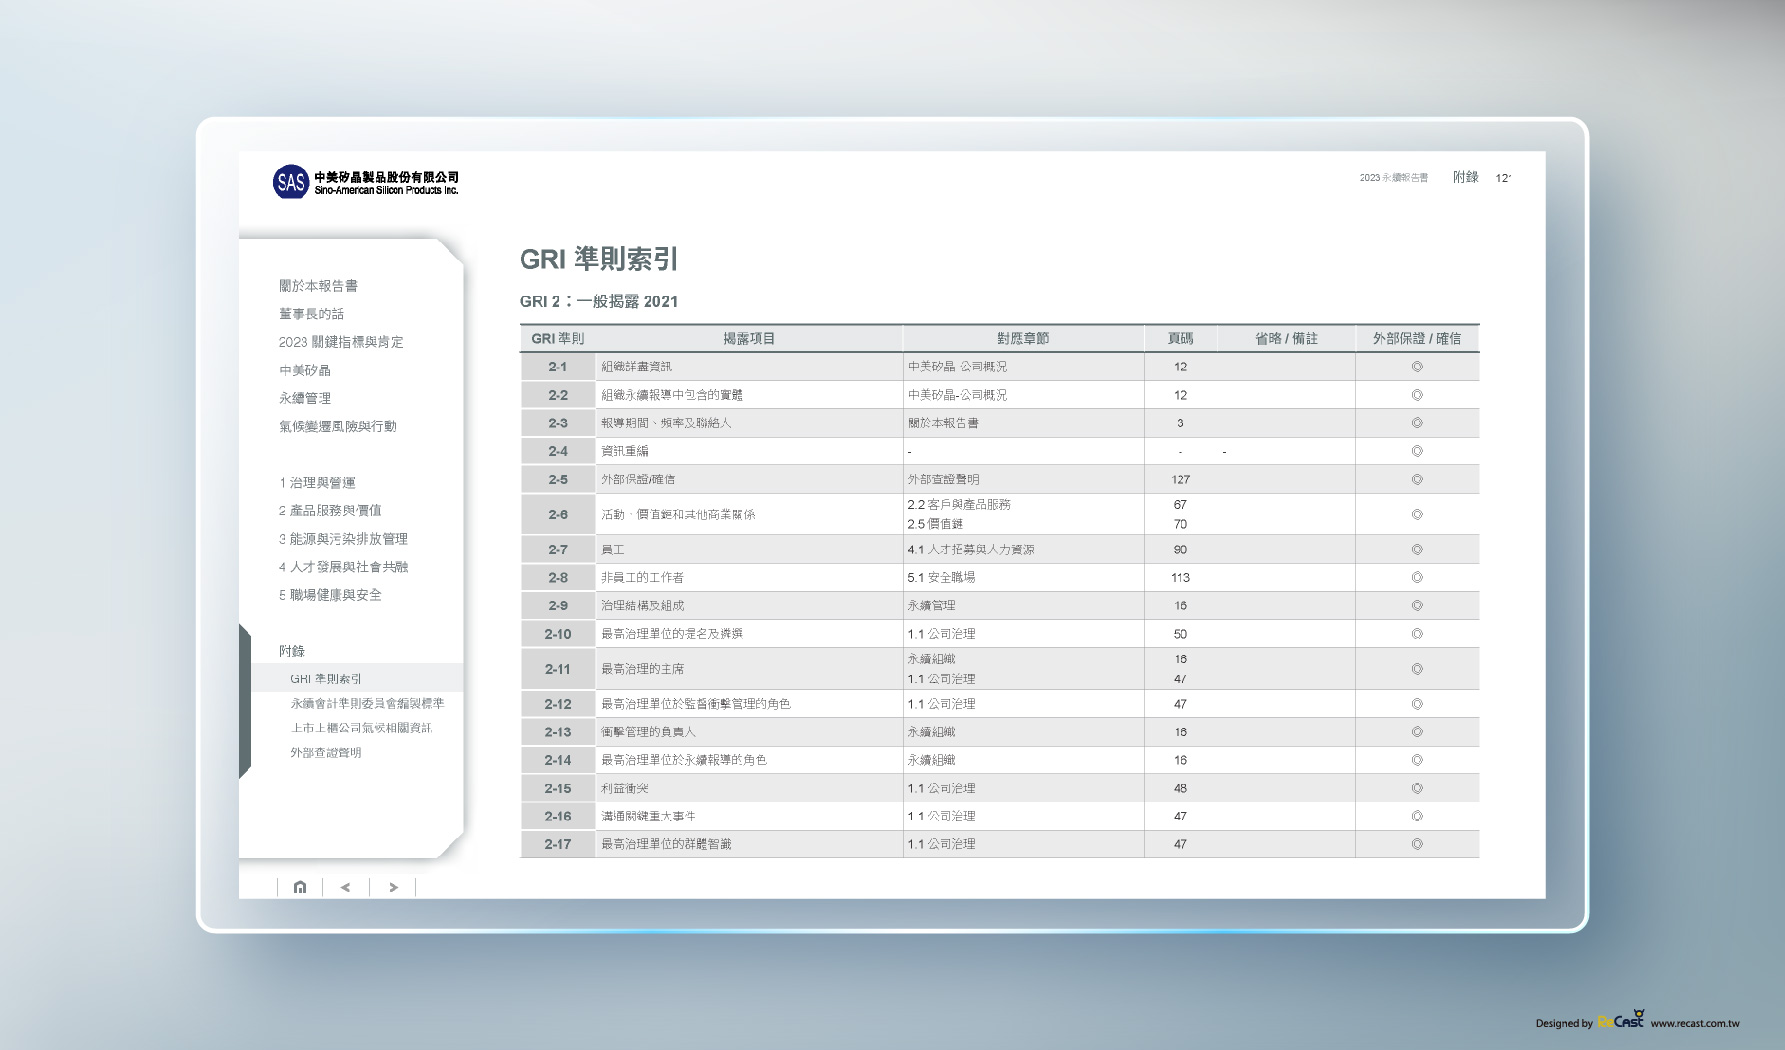The height and width of the screenshot is (1050, 1785).
Task: Click the assurance mark in row 2-12
Action: (1417, 704)
